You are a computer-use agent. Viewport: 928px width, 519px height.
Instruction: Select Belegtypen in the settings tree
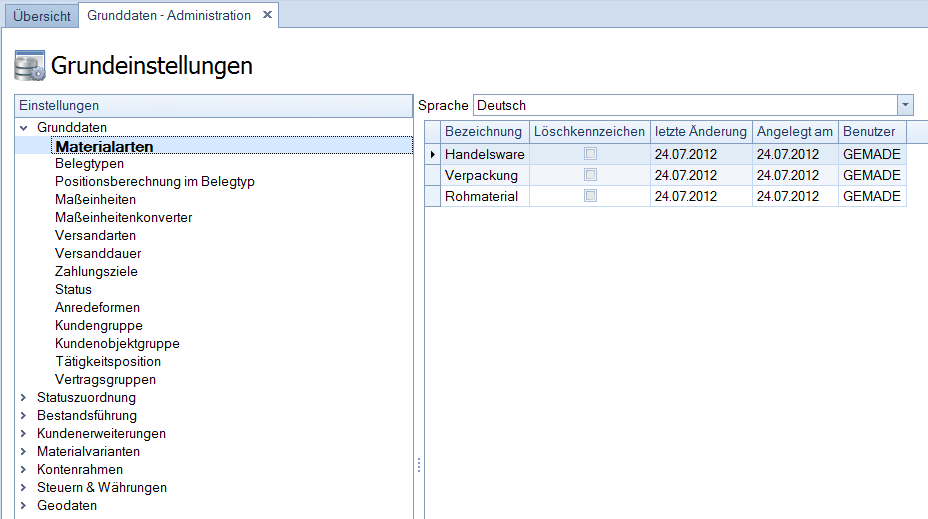click(x=89, y=163)
